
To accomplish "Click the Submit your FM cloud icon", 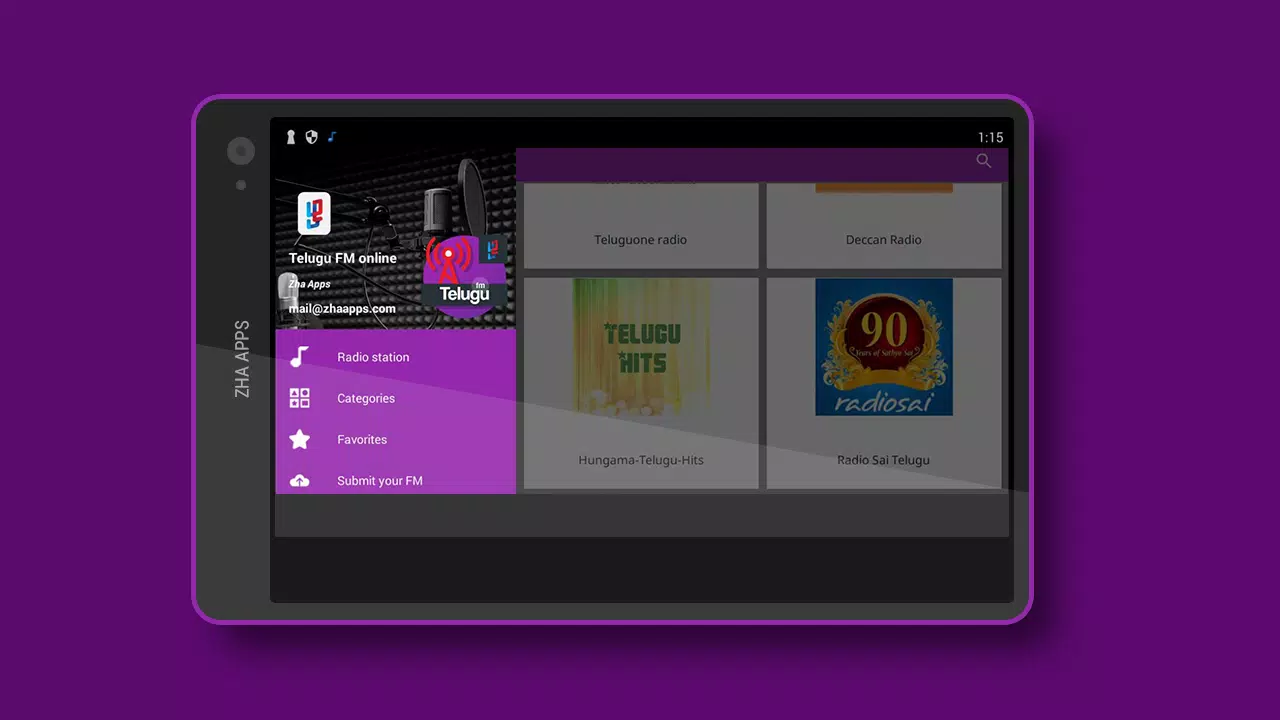I will pyautogui.click(x=299, y=481).
